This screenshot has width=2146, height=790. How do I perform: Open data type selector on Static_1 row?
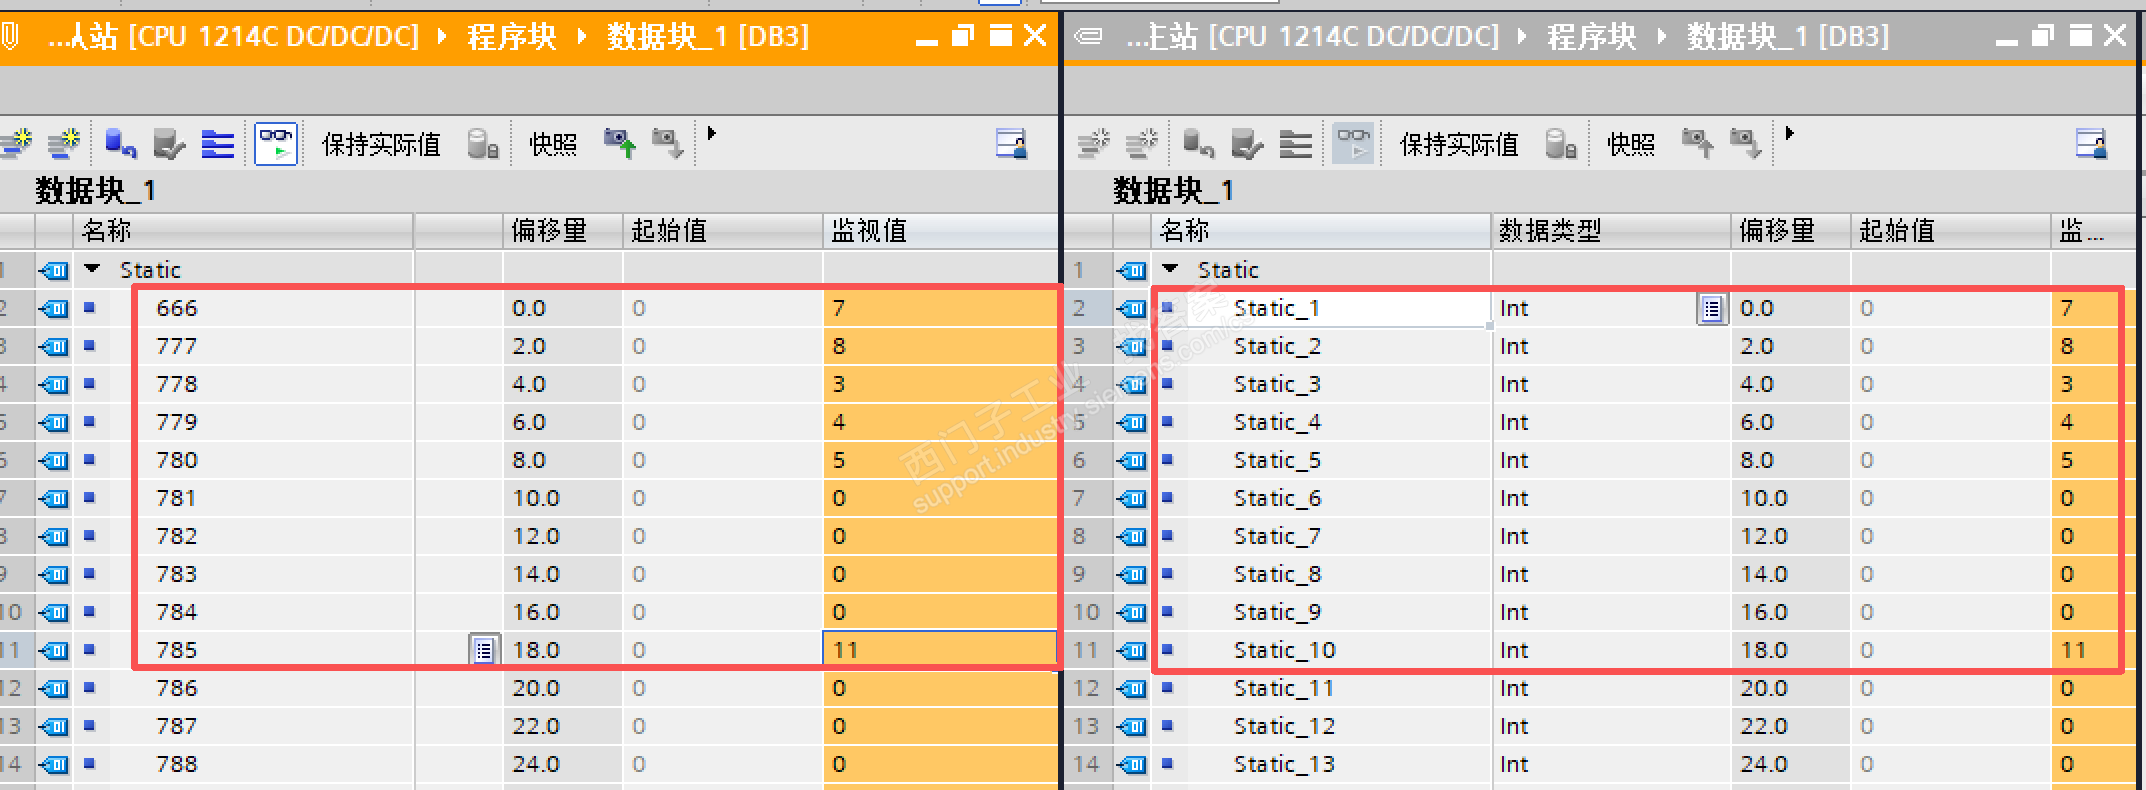click(x=1712, y=309)
